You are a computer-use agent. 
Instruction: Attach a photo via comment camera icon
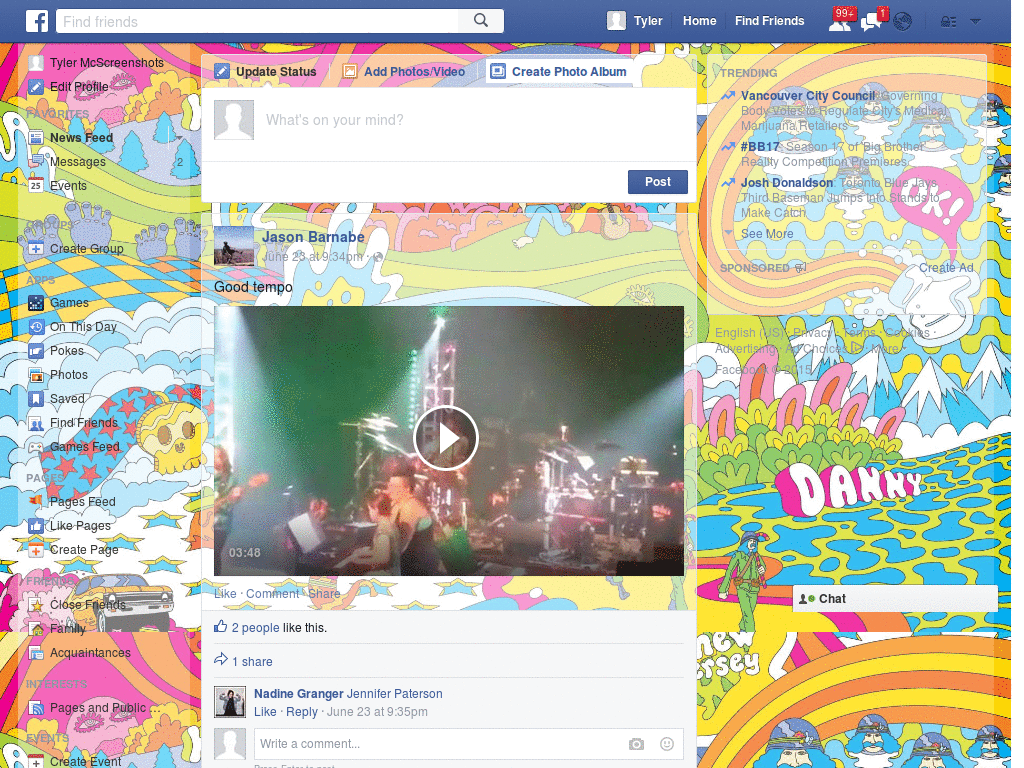(x=636, y=744)
